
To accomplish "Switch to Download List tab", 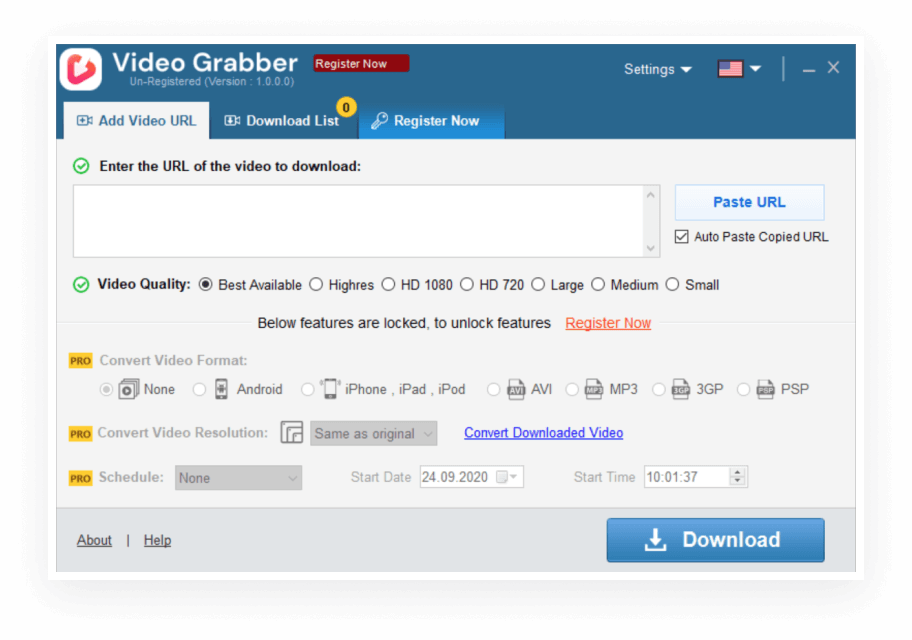I will pos(283,121).
